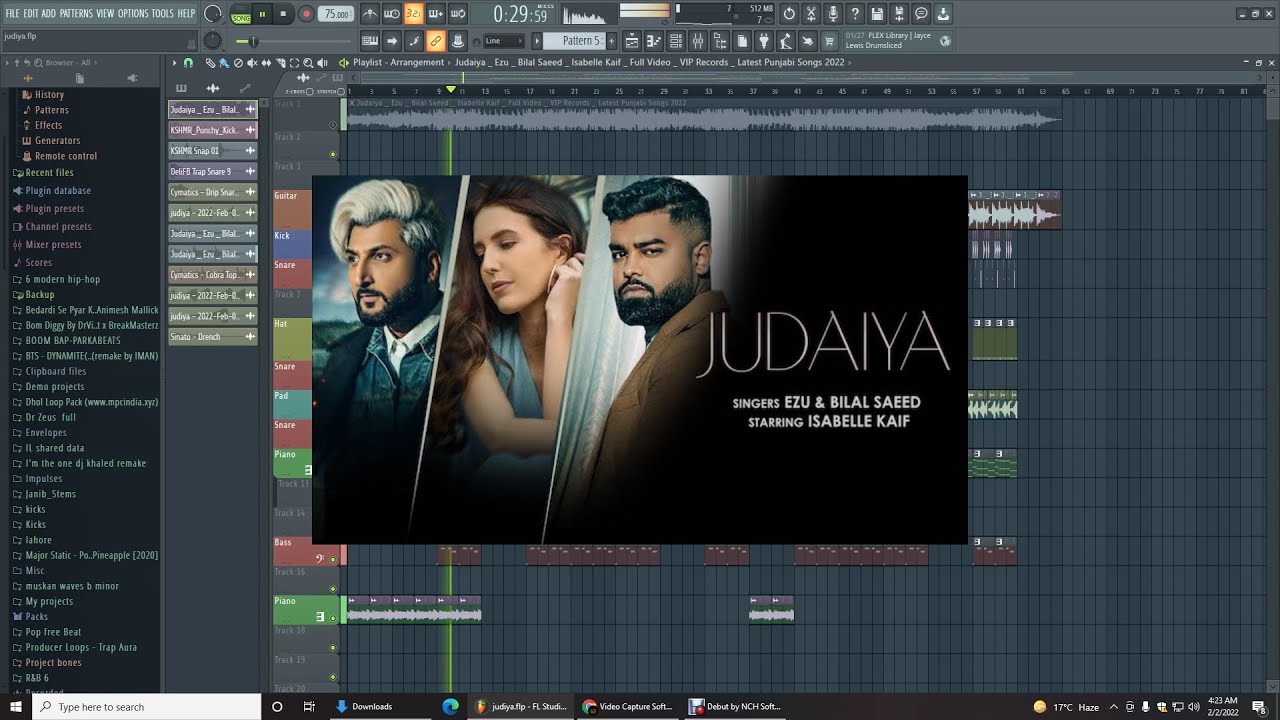The image size is (1280, 720).
Task: Open the EDIT menu
Action: [31, 13]
